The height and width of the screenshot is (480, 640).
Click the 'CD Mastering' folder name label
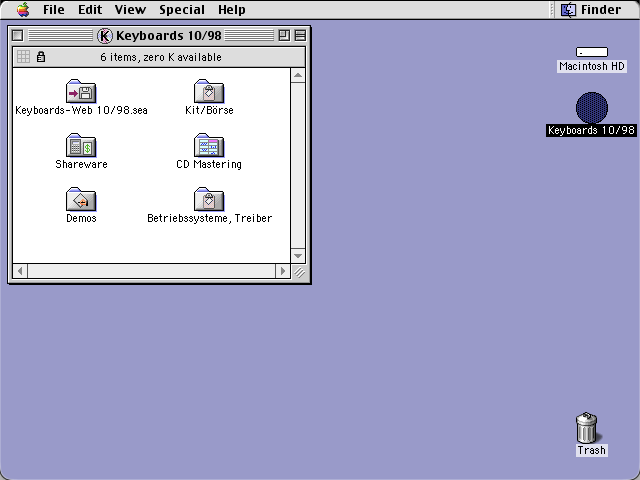[x=209, y=164]
